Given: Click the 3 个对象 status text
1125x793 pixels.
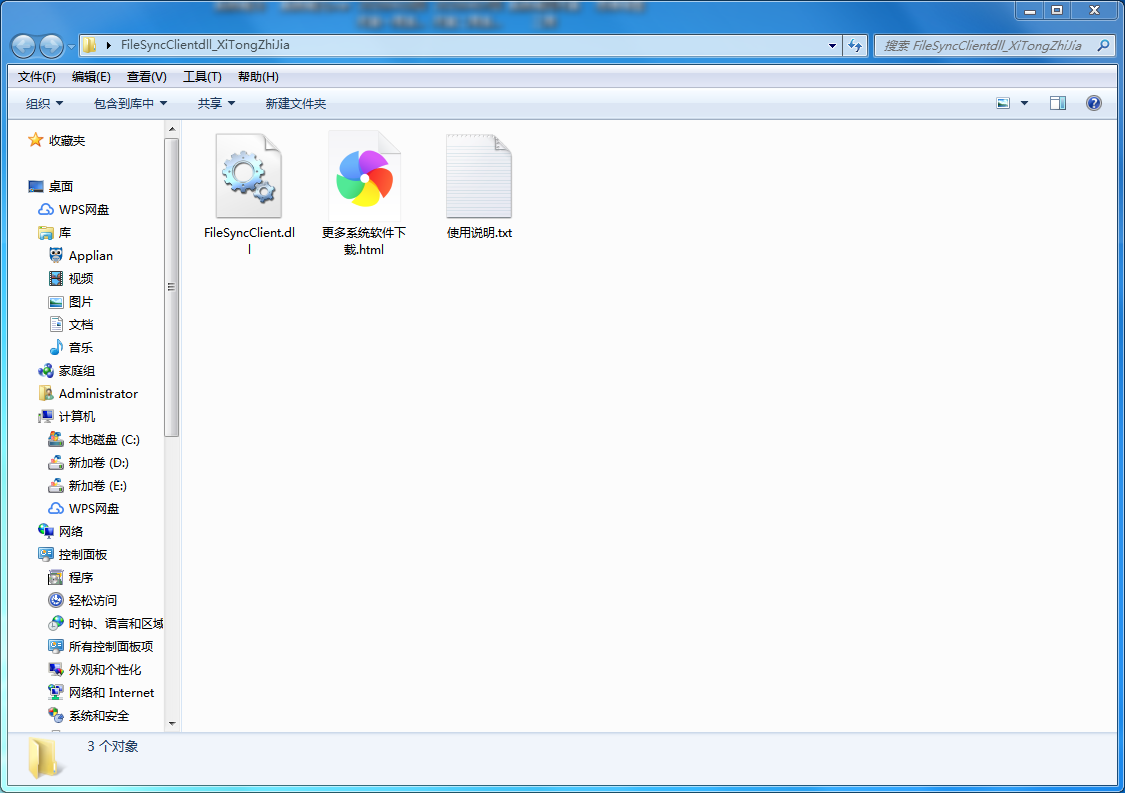Looking at the screenshot, I should 113,746.
